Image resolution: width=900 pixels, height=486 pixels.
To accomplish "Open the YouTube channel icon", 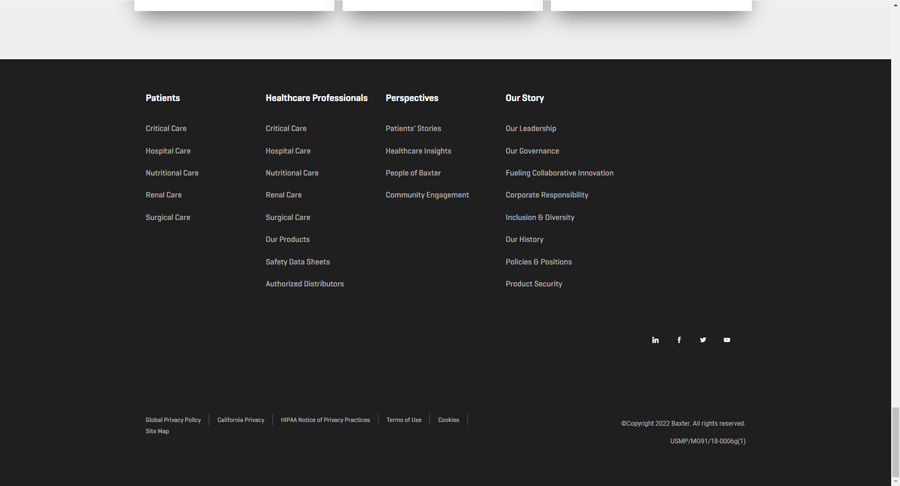I will pyautogui.click(x=727, y=340).
